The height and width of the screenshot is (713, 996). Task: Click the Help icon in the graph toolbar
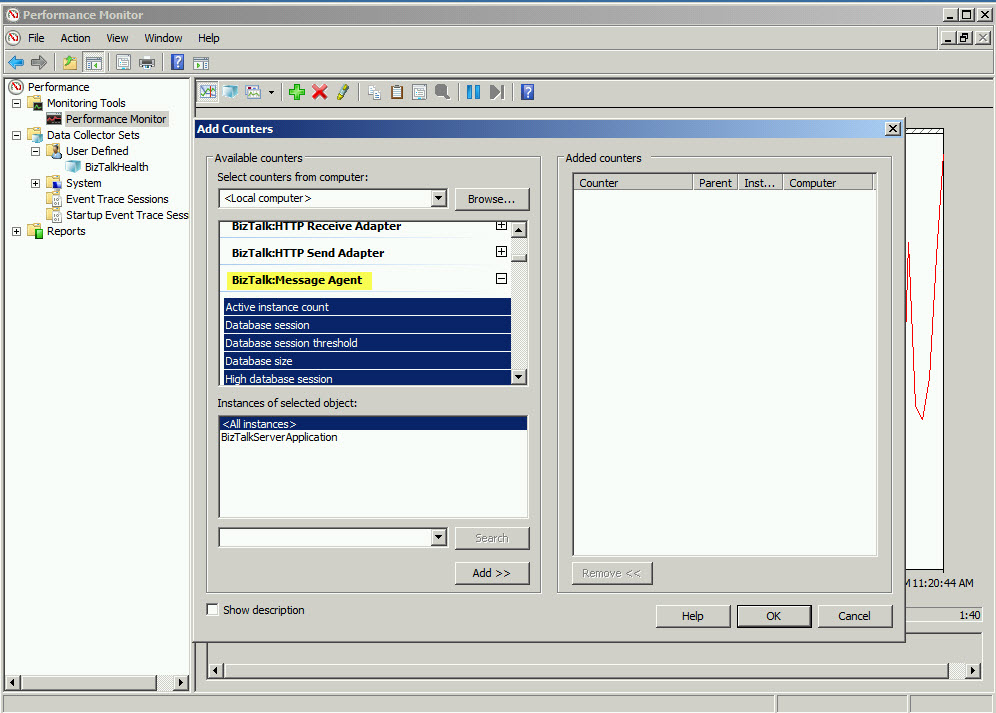pyautogui.click(x=527, y=92)
